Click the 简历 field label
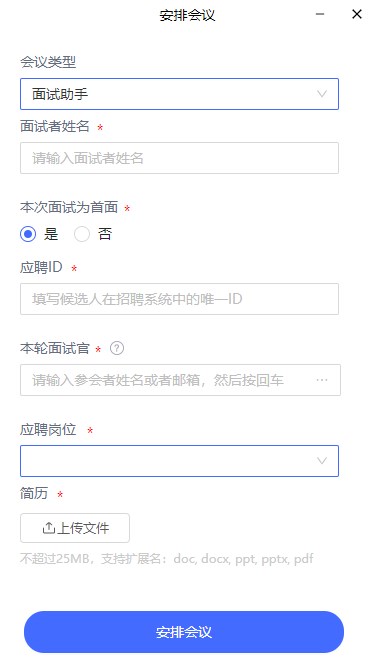 click(34, 494)
